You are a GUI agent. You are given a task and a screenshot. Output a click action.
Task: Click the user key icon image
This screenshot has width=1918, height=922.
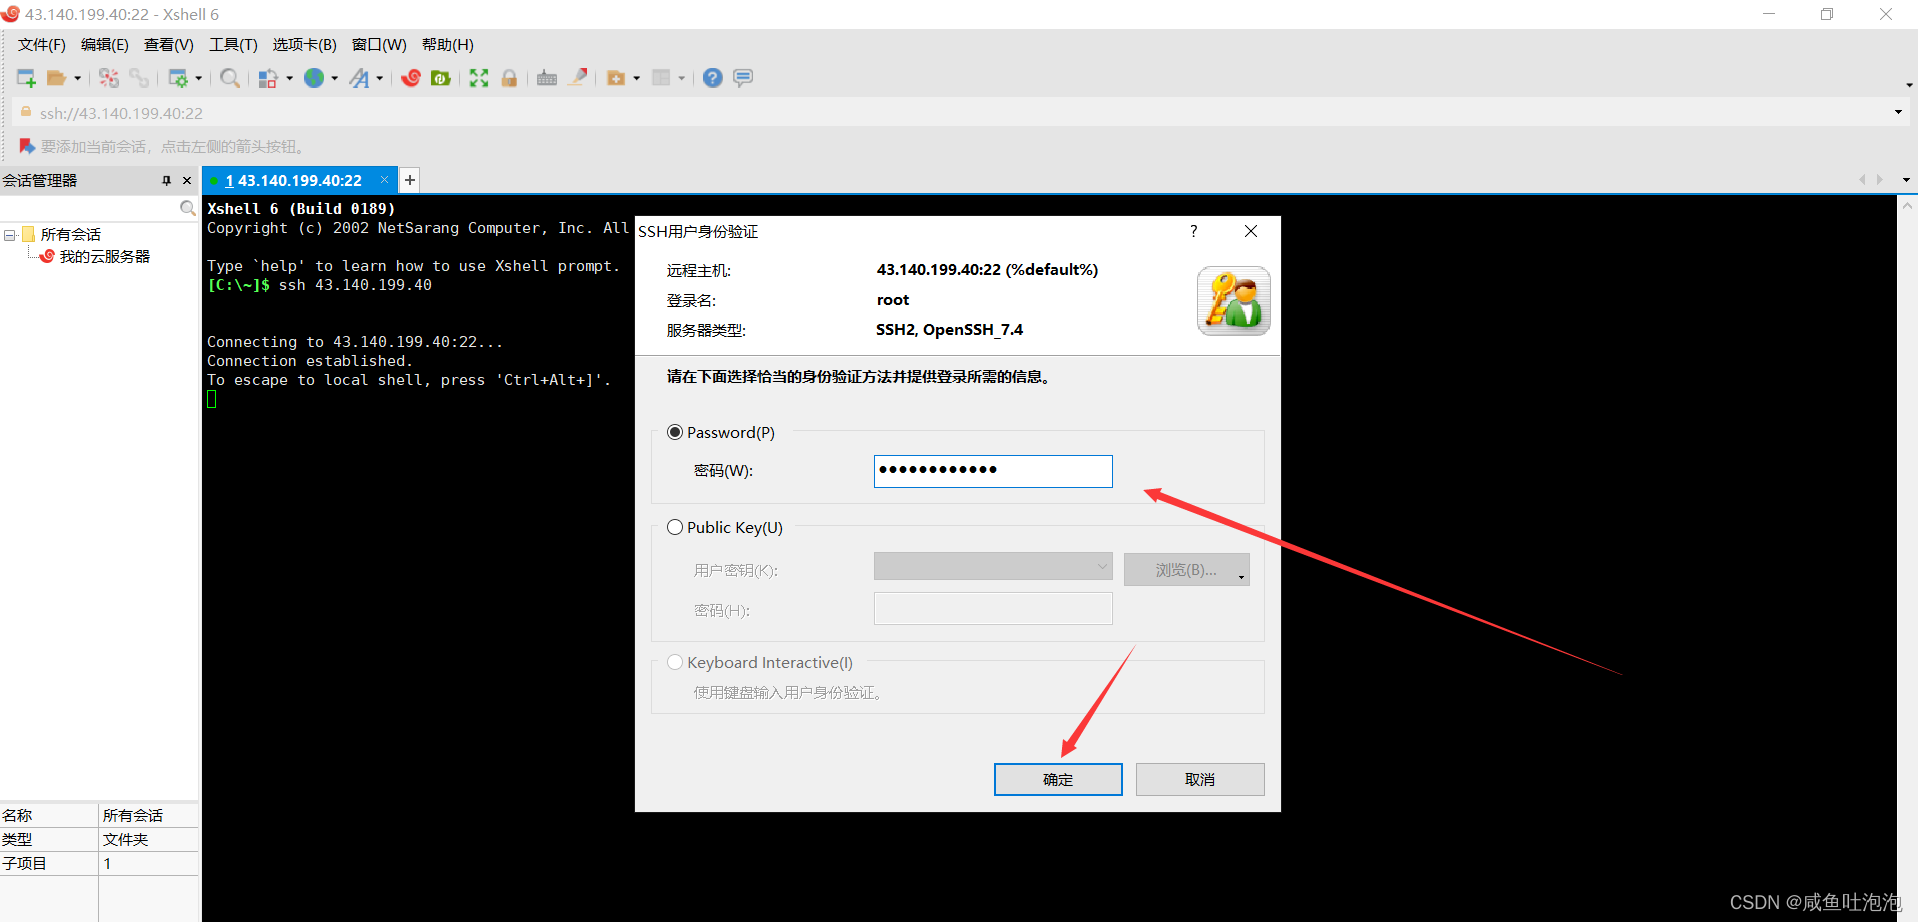(x=1234, y=301)
